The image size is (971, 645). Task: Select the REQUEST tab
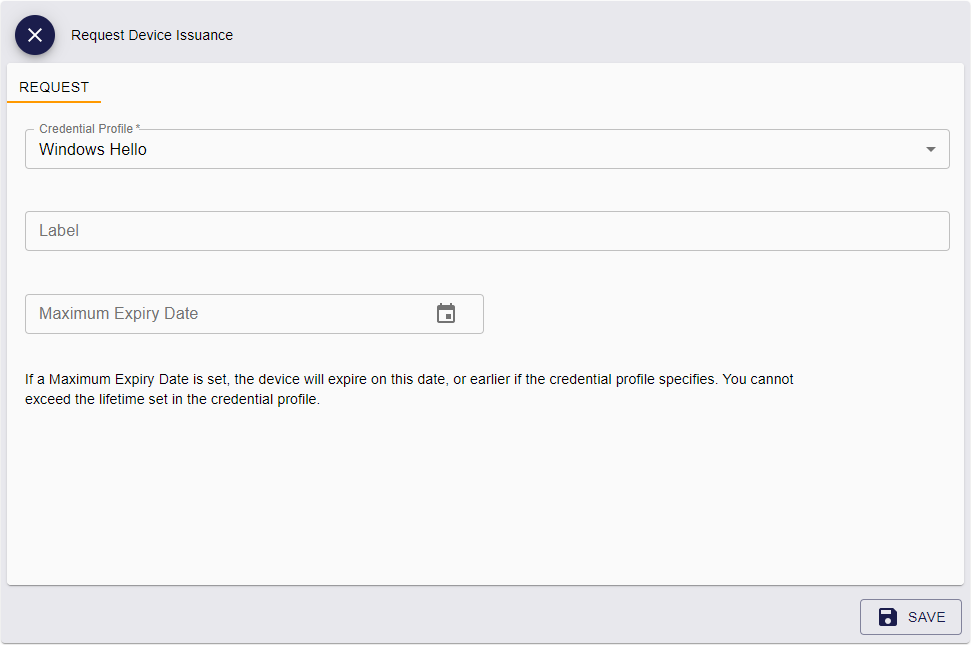54,87
